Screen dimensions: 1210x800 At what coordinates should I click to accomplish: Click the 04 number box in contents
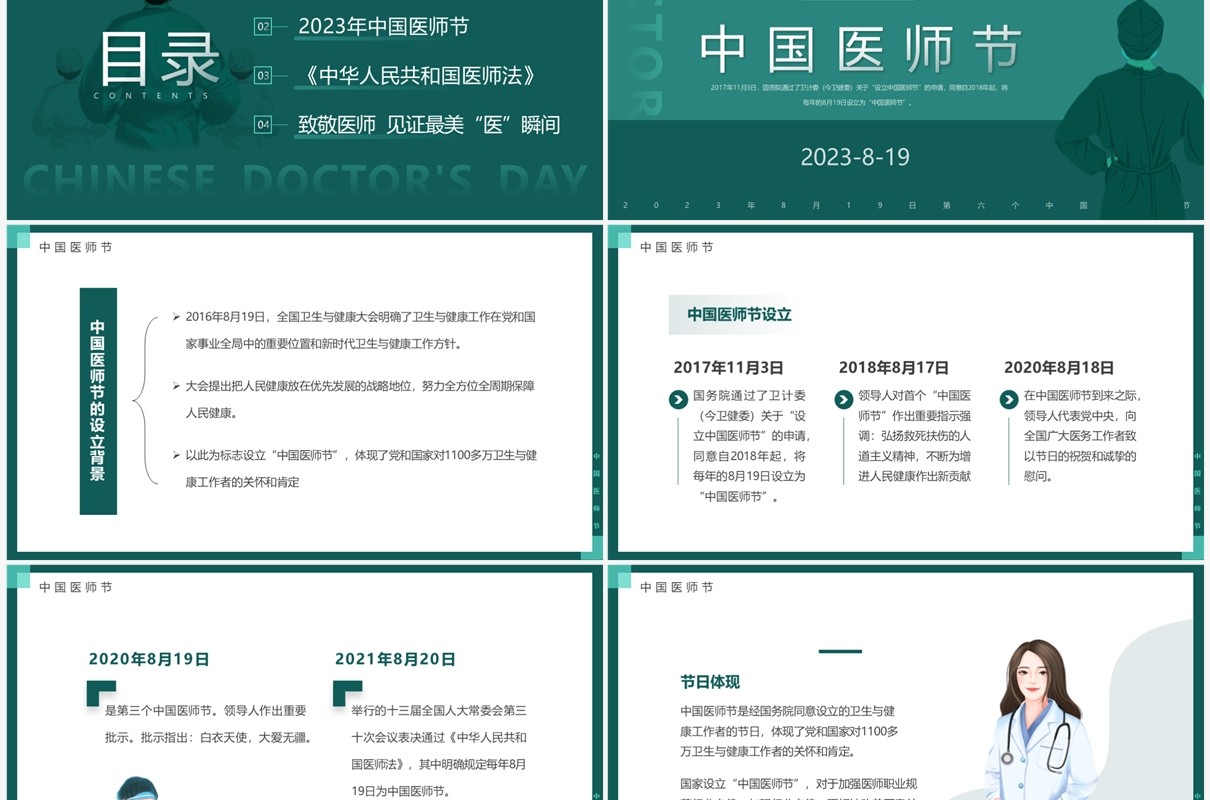[x=263, y=125]
